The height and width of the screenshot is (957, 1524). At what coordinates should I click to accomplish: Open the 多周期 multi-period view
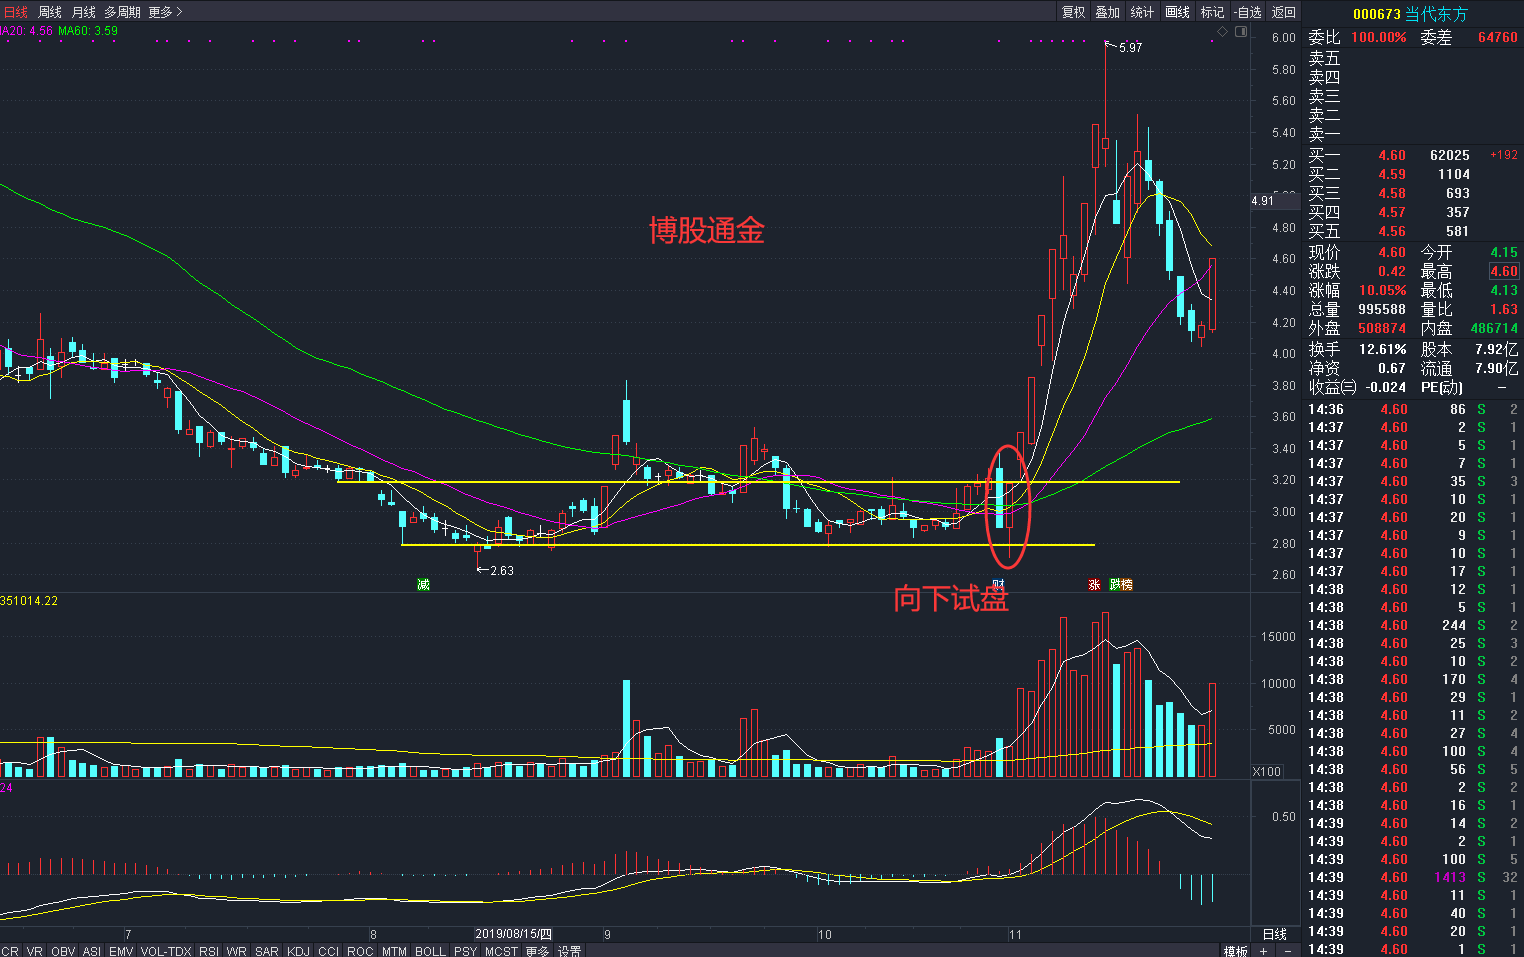point(122,12)
